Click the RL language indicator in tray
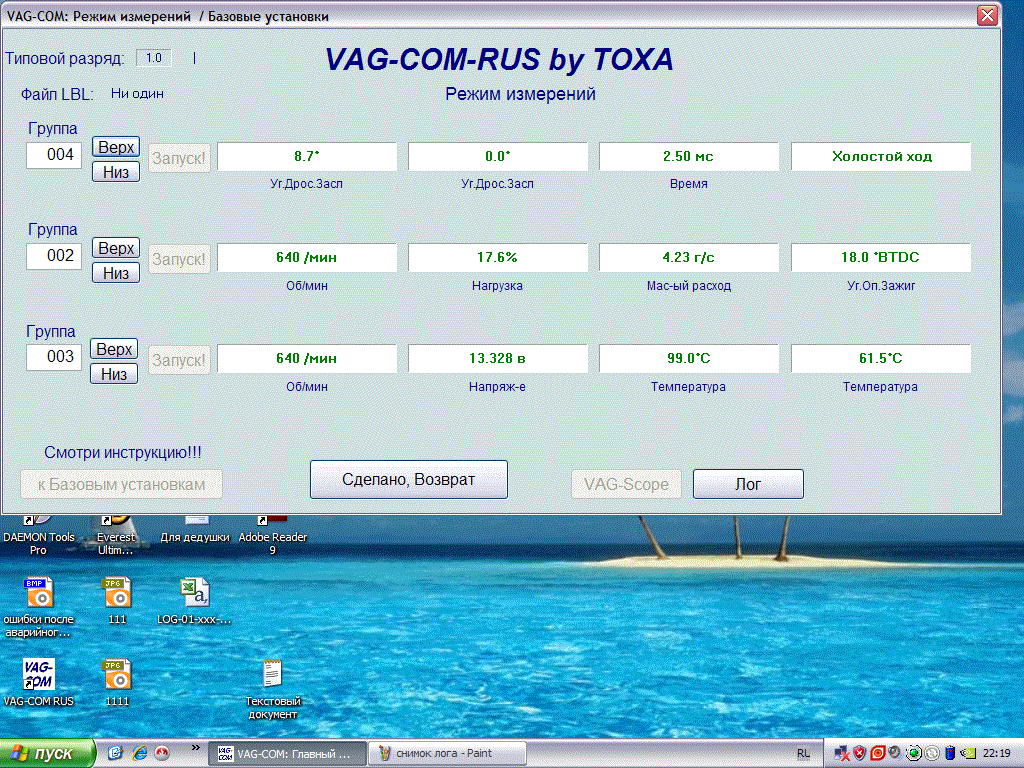 (x=804, y=753)
